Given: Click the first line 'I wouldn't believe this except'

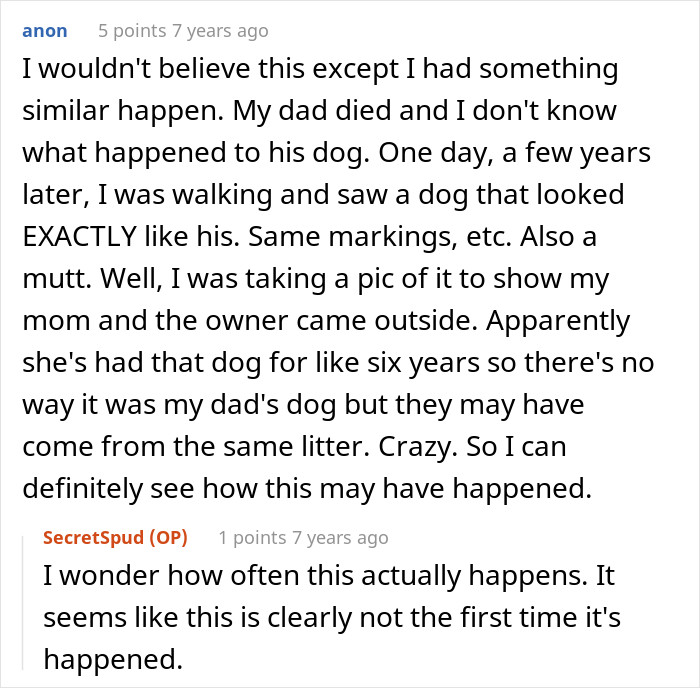Looking at the screenshot, I should click(x=210, y=69).
